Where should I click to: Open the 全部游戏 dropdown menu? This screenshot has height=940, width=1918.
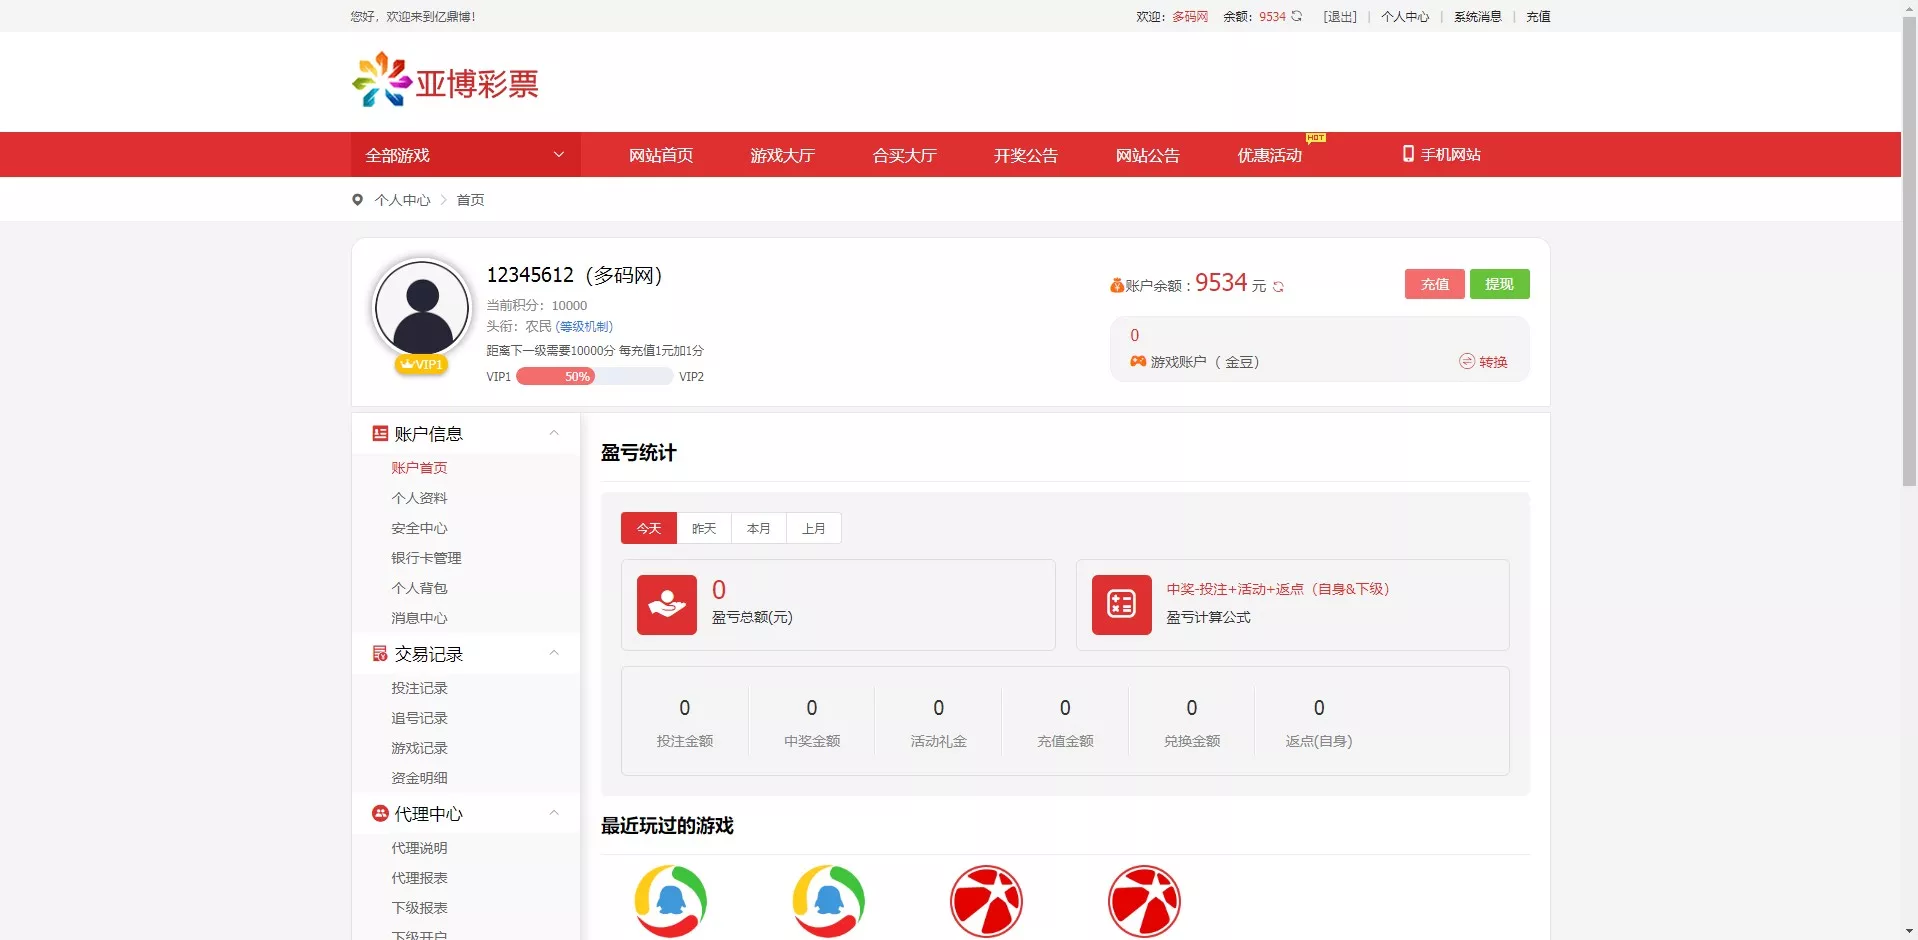coord(463,155)
